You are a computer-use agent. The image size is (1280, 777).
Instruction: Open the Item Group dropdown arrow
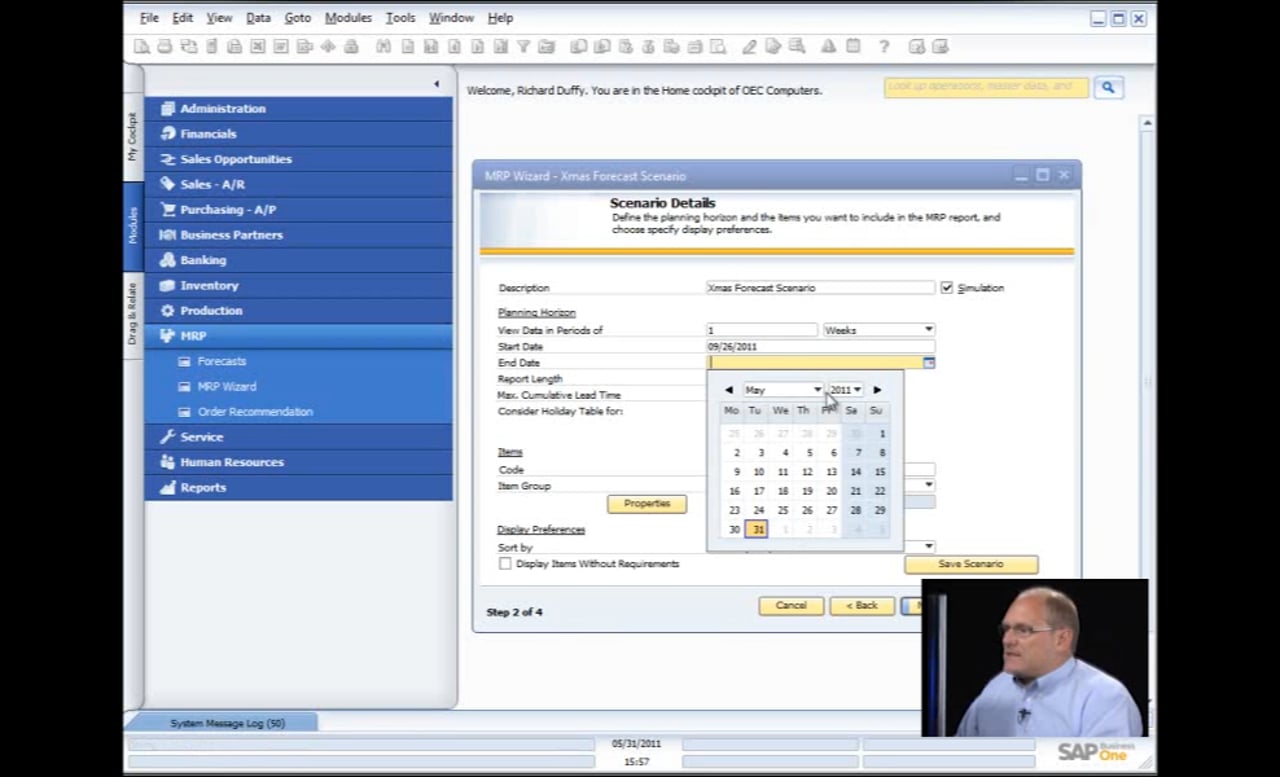pos(929,485)
